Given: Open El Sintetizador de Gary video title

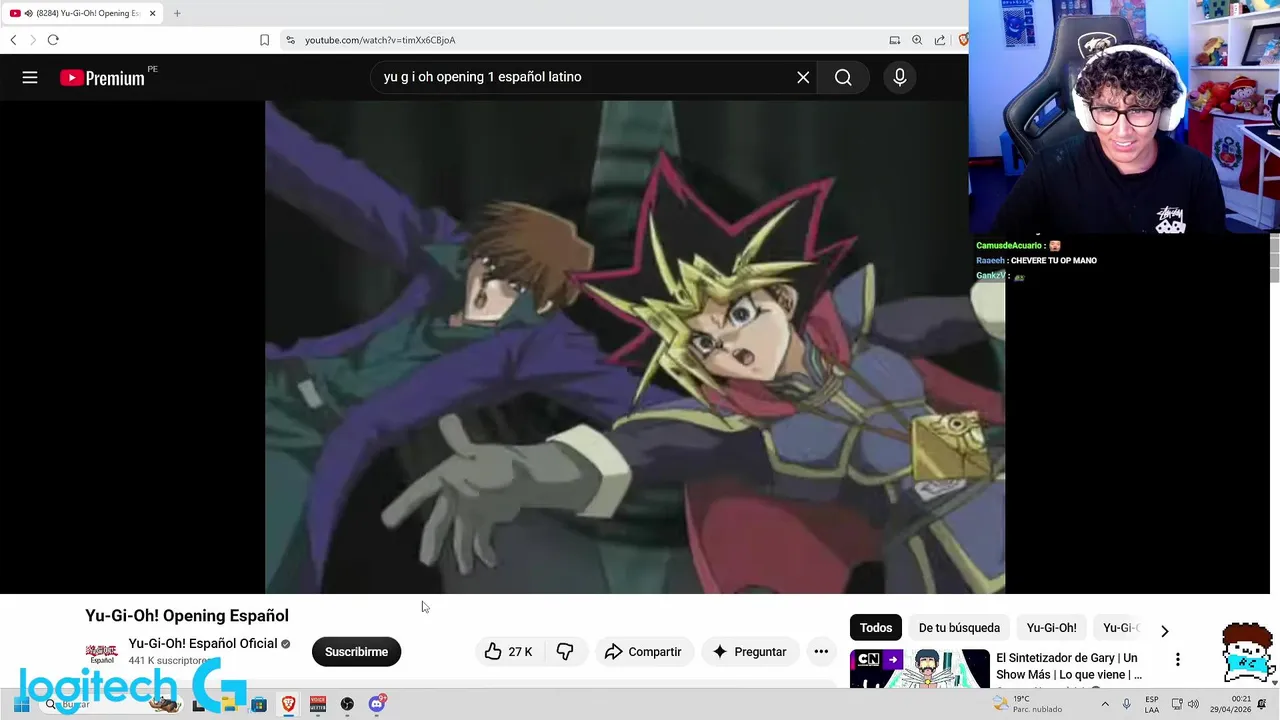Looking at the screenshot, I should tap(1069, 666).
